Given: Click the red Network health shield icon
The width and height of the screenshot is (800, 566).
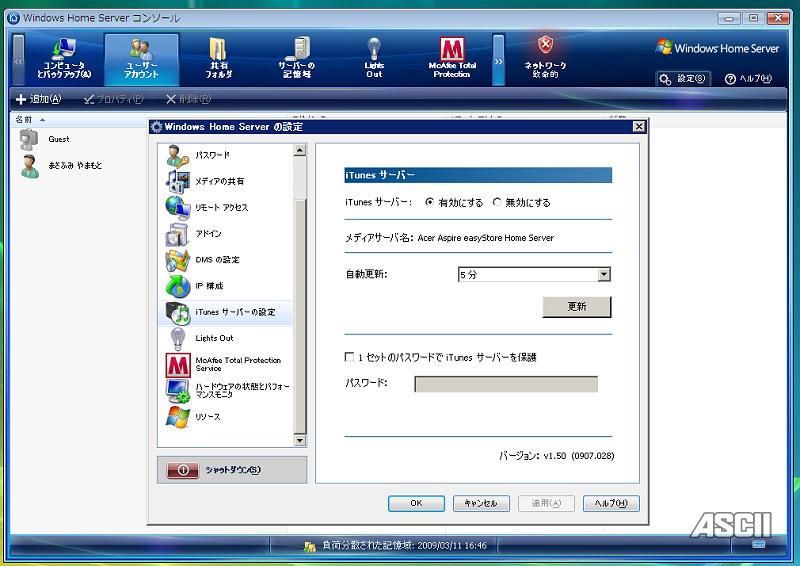Looking at the screenshot, I should pyautogui.click(x=545, y=45).
